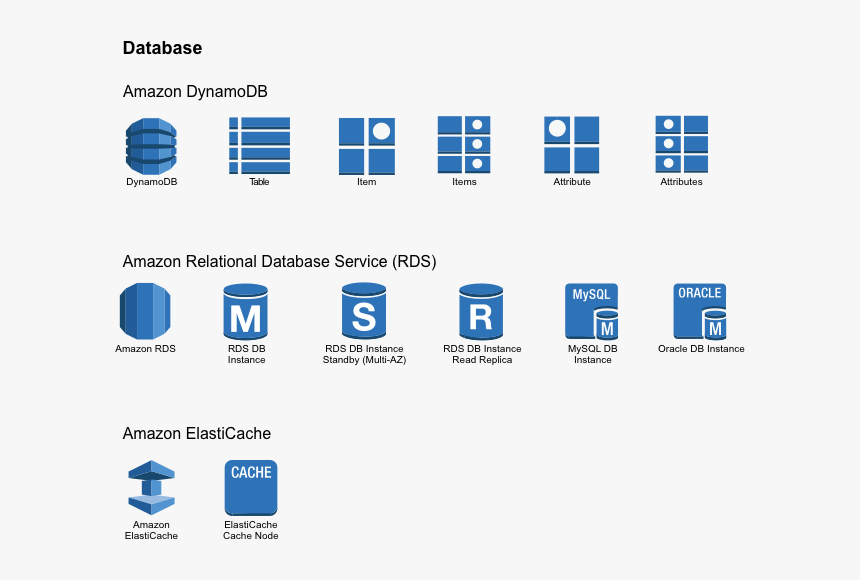Screen dimensions: 860x580
Task: Click the RDS DB Instance M cylinder
Action: (246, 312)
